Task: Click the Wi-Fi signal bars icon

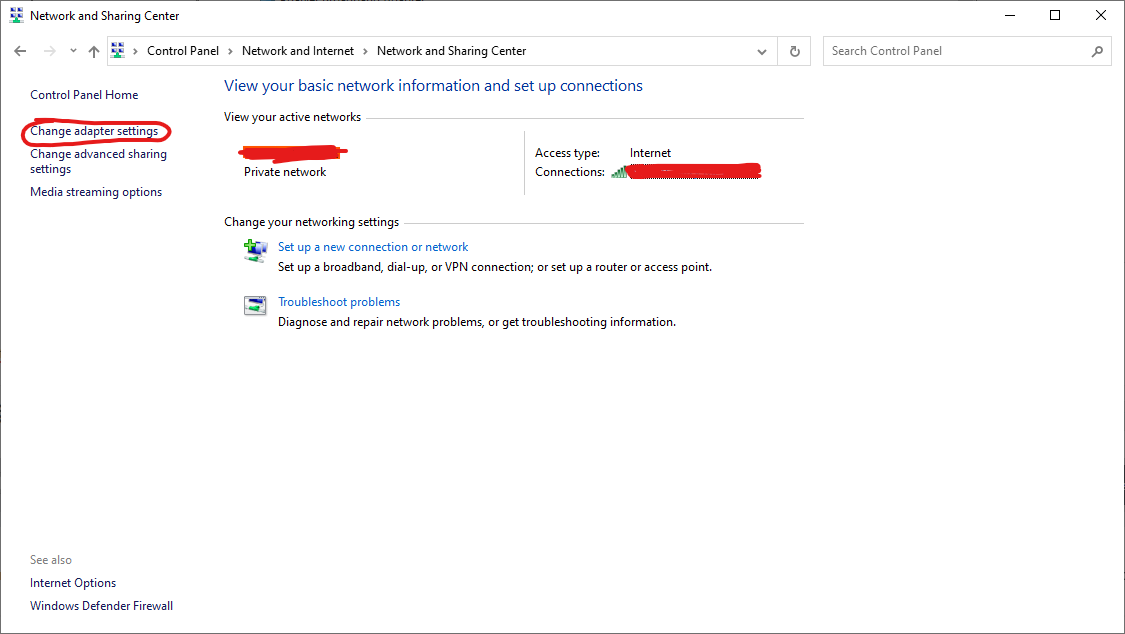Action: [618, 171]
